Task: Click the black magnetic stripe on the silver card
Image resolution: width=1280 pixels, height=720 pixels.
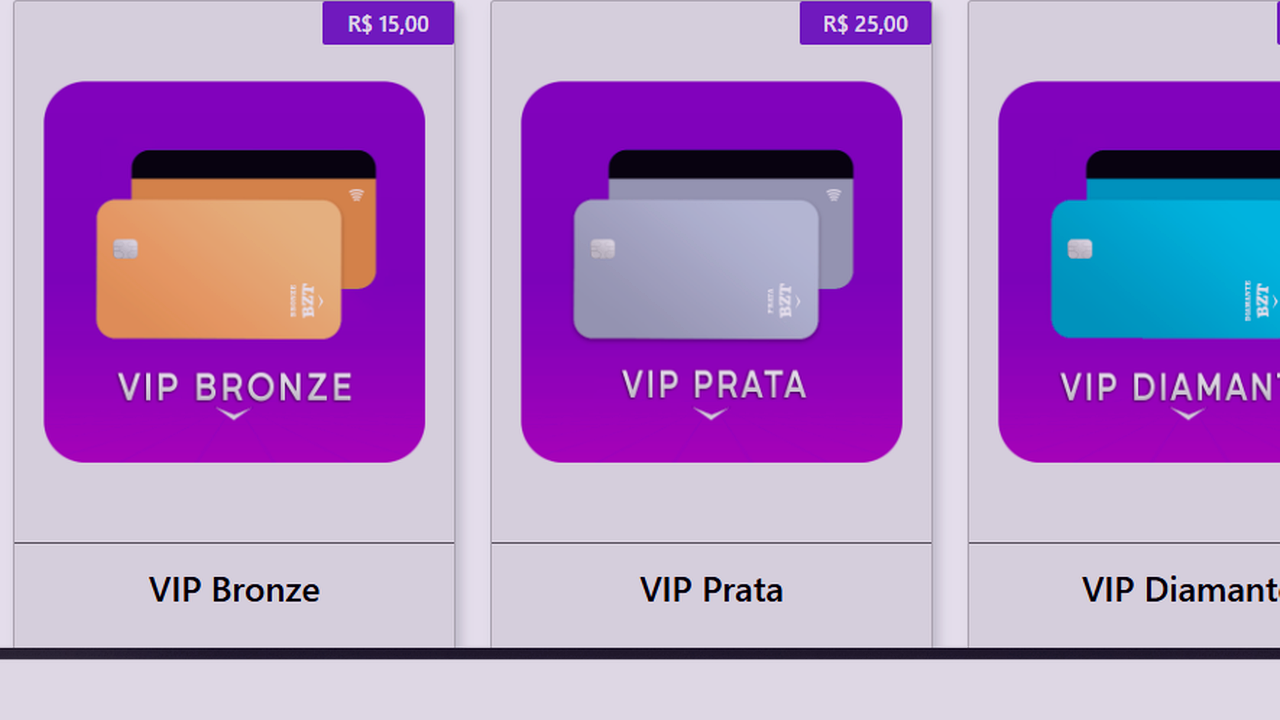Action: click(x=730, y=165)
